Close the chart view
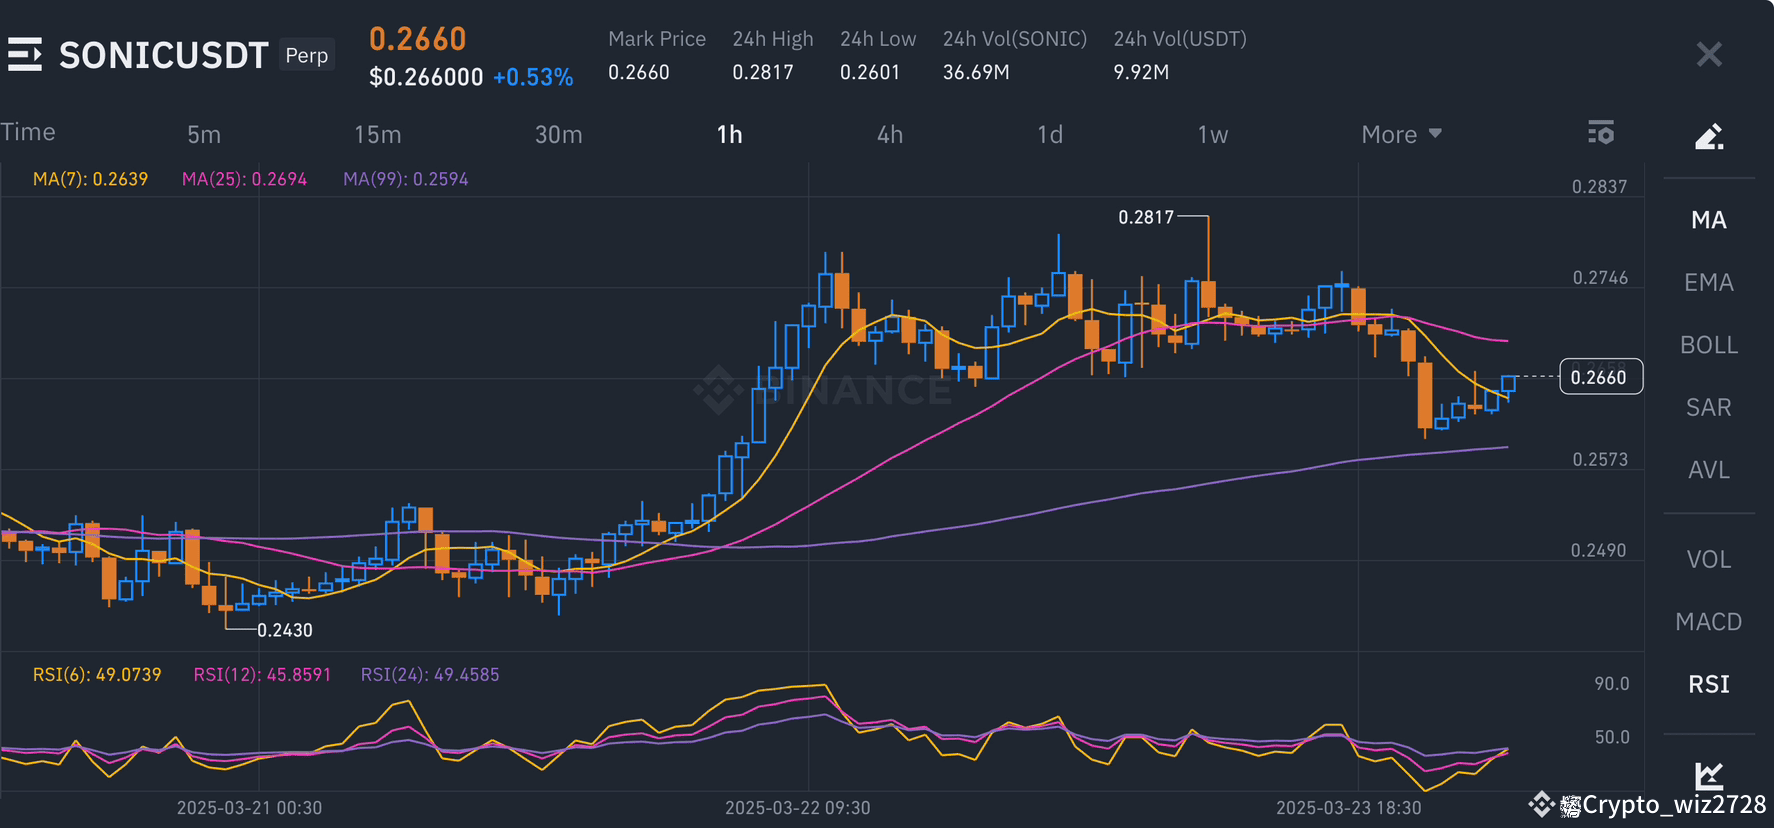This screenshot has width=1774, height=828. click(x=1709, y=54)
